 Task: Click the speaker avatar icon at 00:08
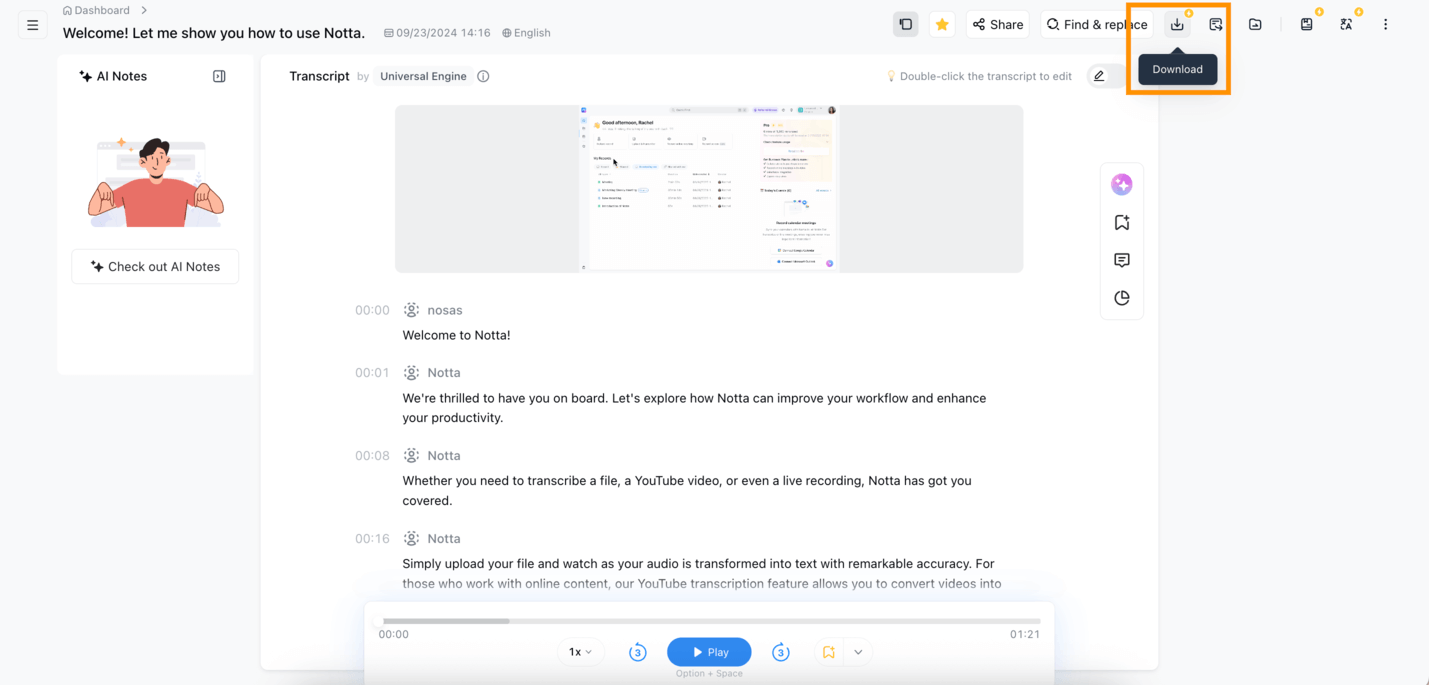411,456
